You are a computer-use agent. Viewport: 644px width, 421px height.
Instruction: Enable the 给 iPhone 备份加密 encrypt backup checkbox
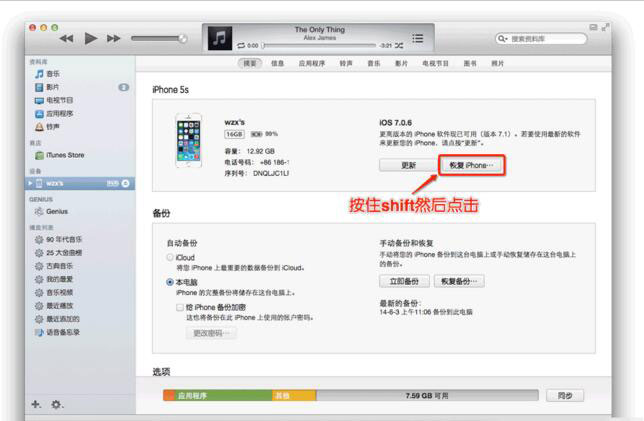pos(179,307)
